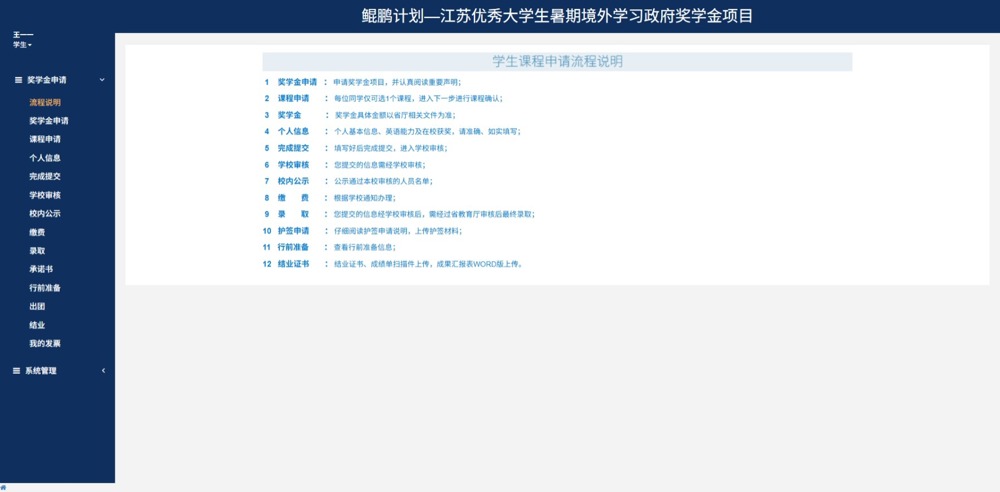Open 承诺书 in the sidebar
This screenshot has width=1000, height=492.
point(41,269)
